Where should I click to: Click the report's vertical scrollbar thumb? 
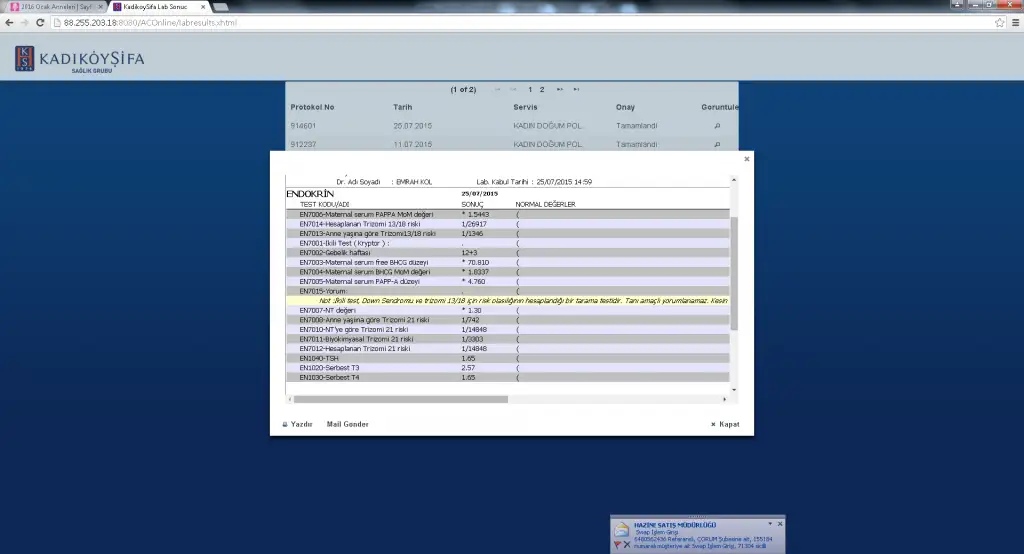click(734, 273)
